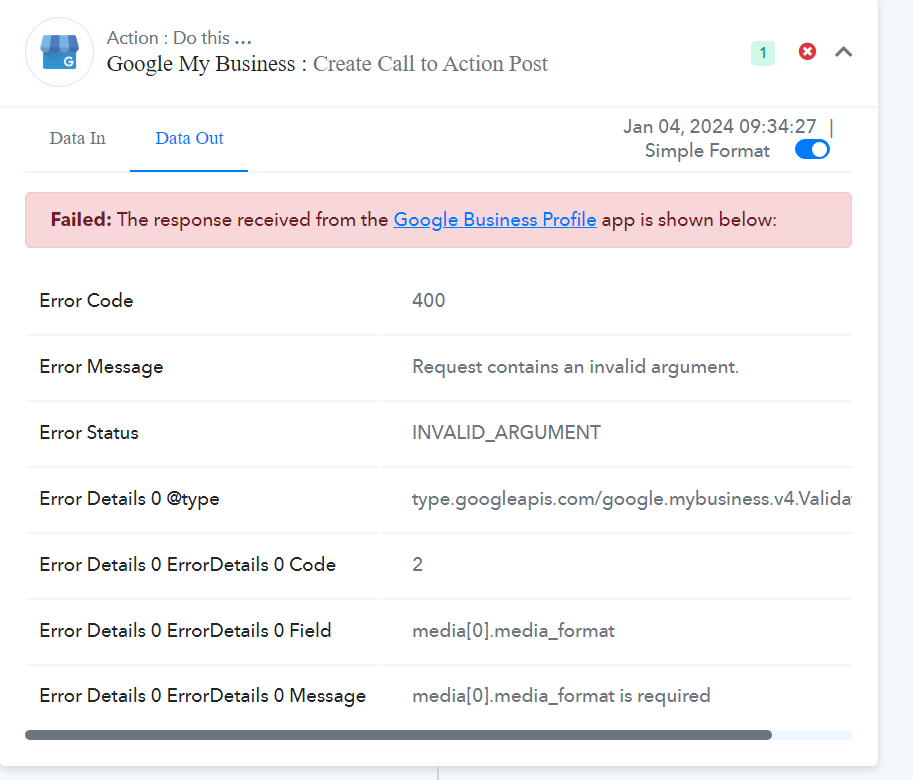Click the 'Request contains an invalid argument.' text
This screenshot has width=913, height=780.
point(575,367)
